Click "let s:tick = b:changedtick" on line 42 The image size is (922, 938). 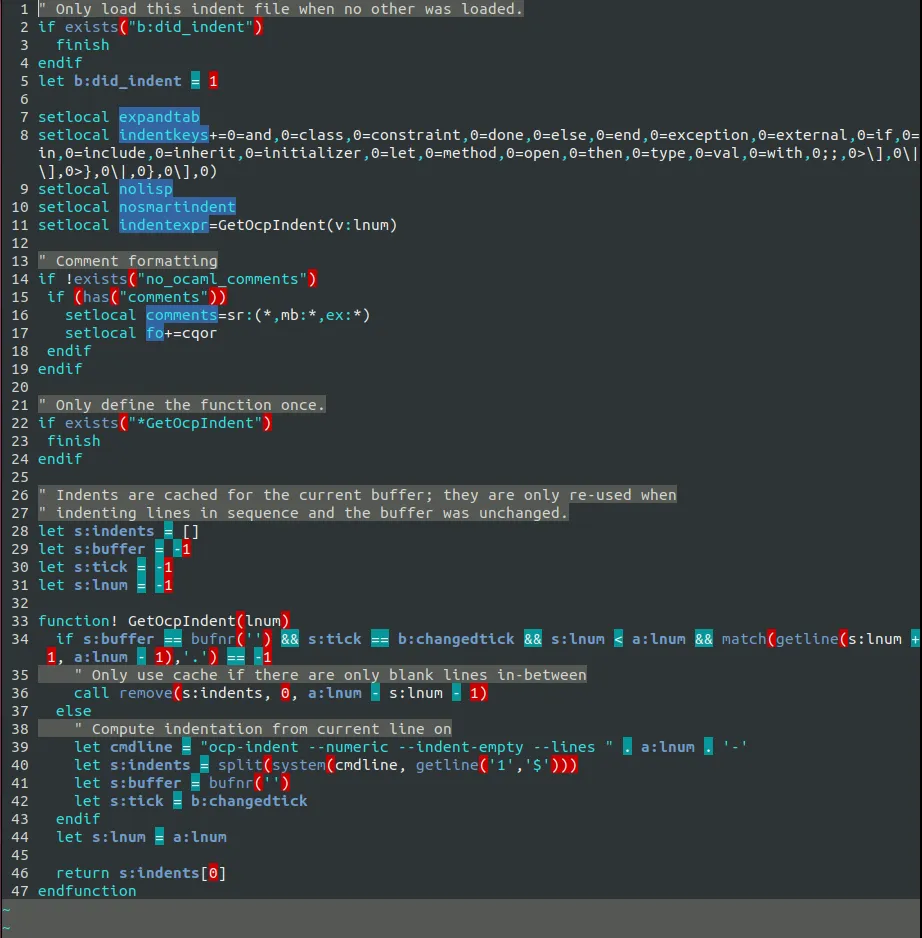(x=191, y=800)
